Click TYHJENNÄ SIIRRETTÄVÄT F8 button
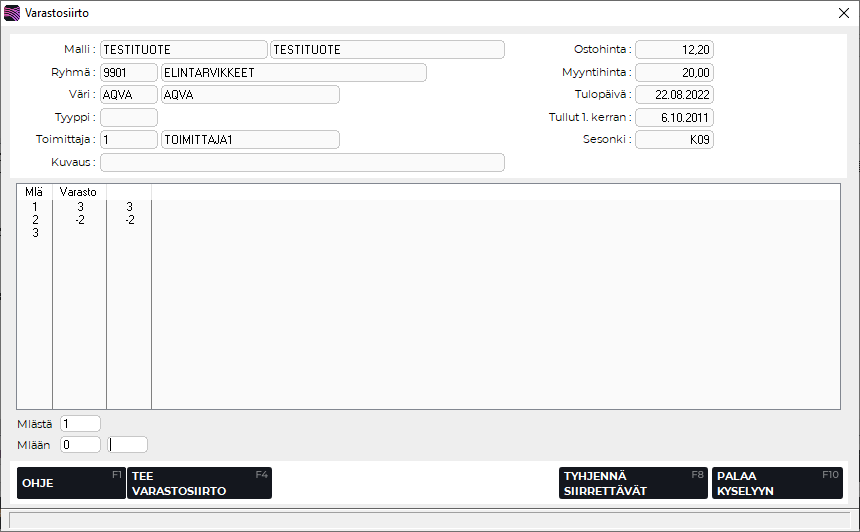This screenshot has width=860, height=532. pyautogui.click(x=633, y=483)
